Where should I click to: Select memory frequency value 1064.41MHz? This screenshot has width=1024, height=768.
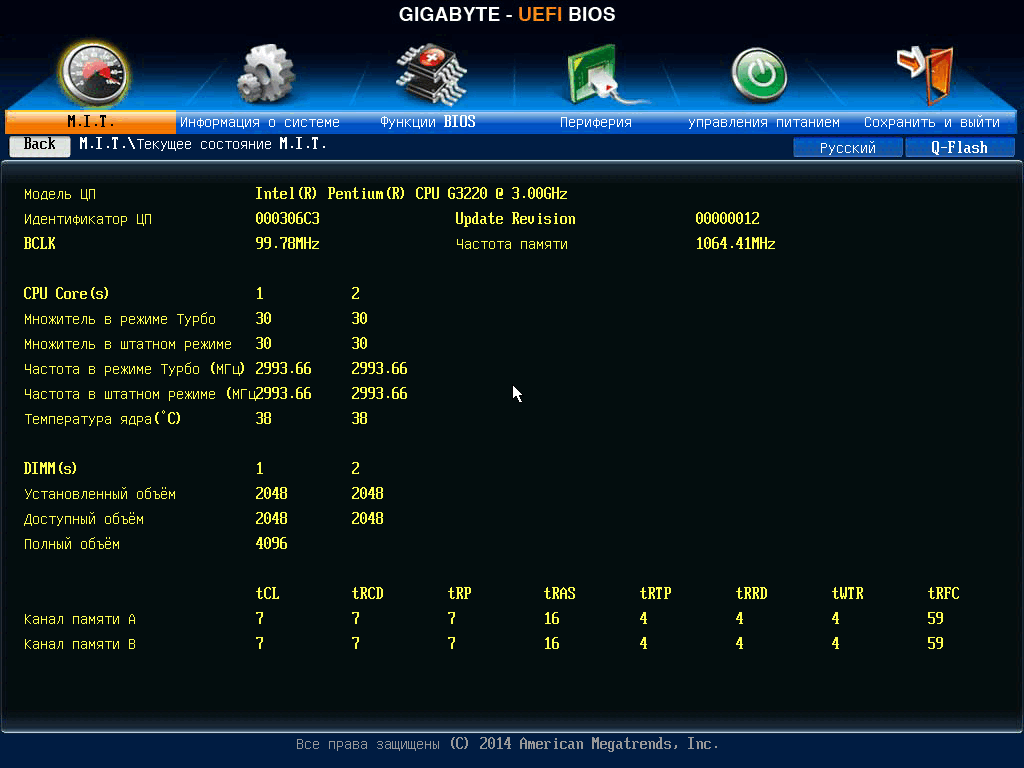click(x=735, y=244)
